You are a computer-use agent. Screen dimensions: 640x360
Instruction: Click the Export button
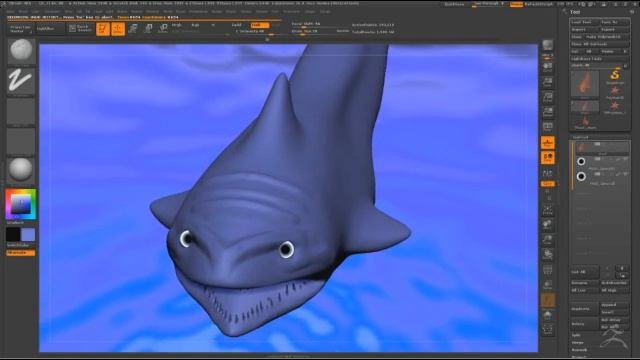pyautogui.click(x=614, y=29)
